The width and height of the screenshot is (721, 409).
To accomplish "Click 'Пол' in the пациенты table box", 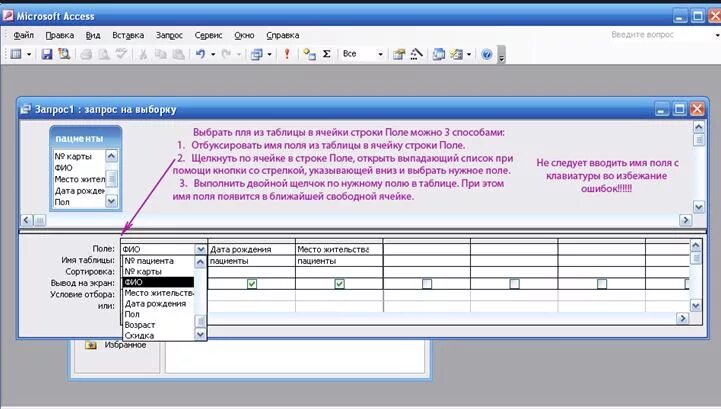I will click(62, 202).
